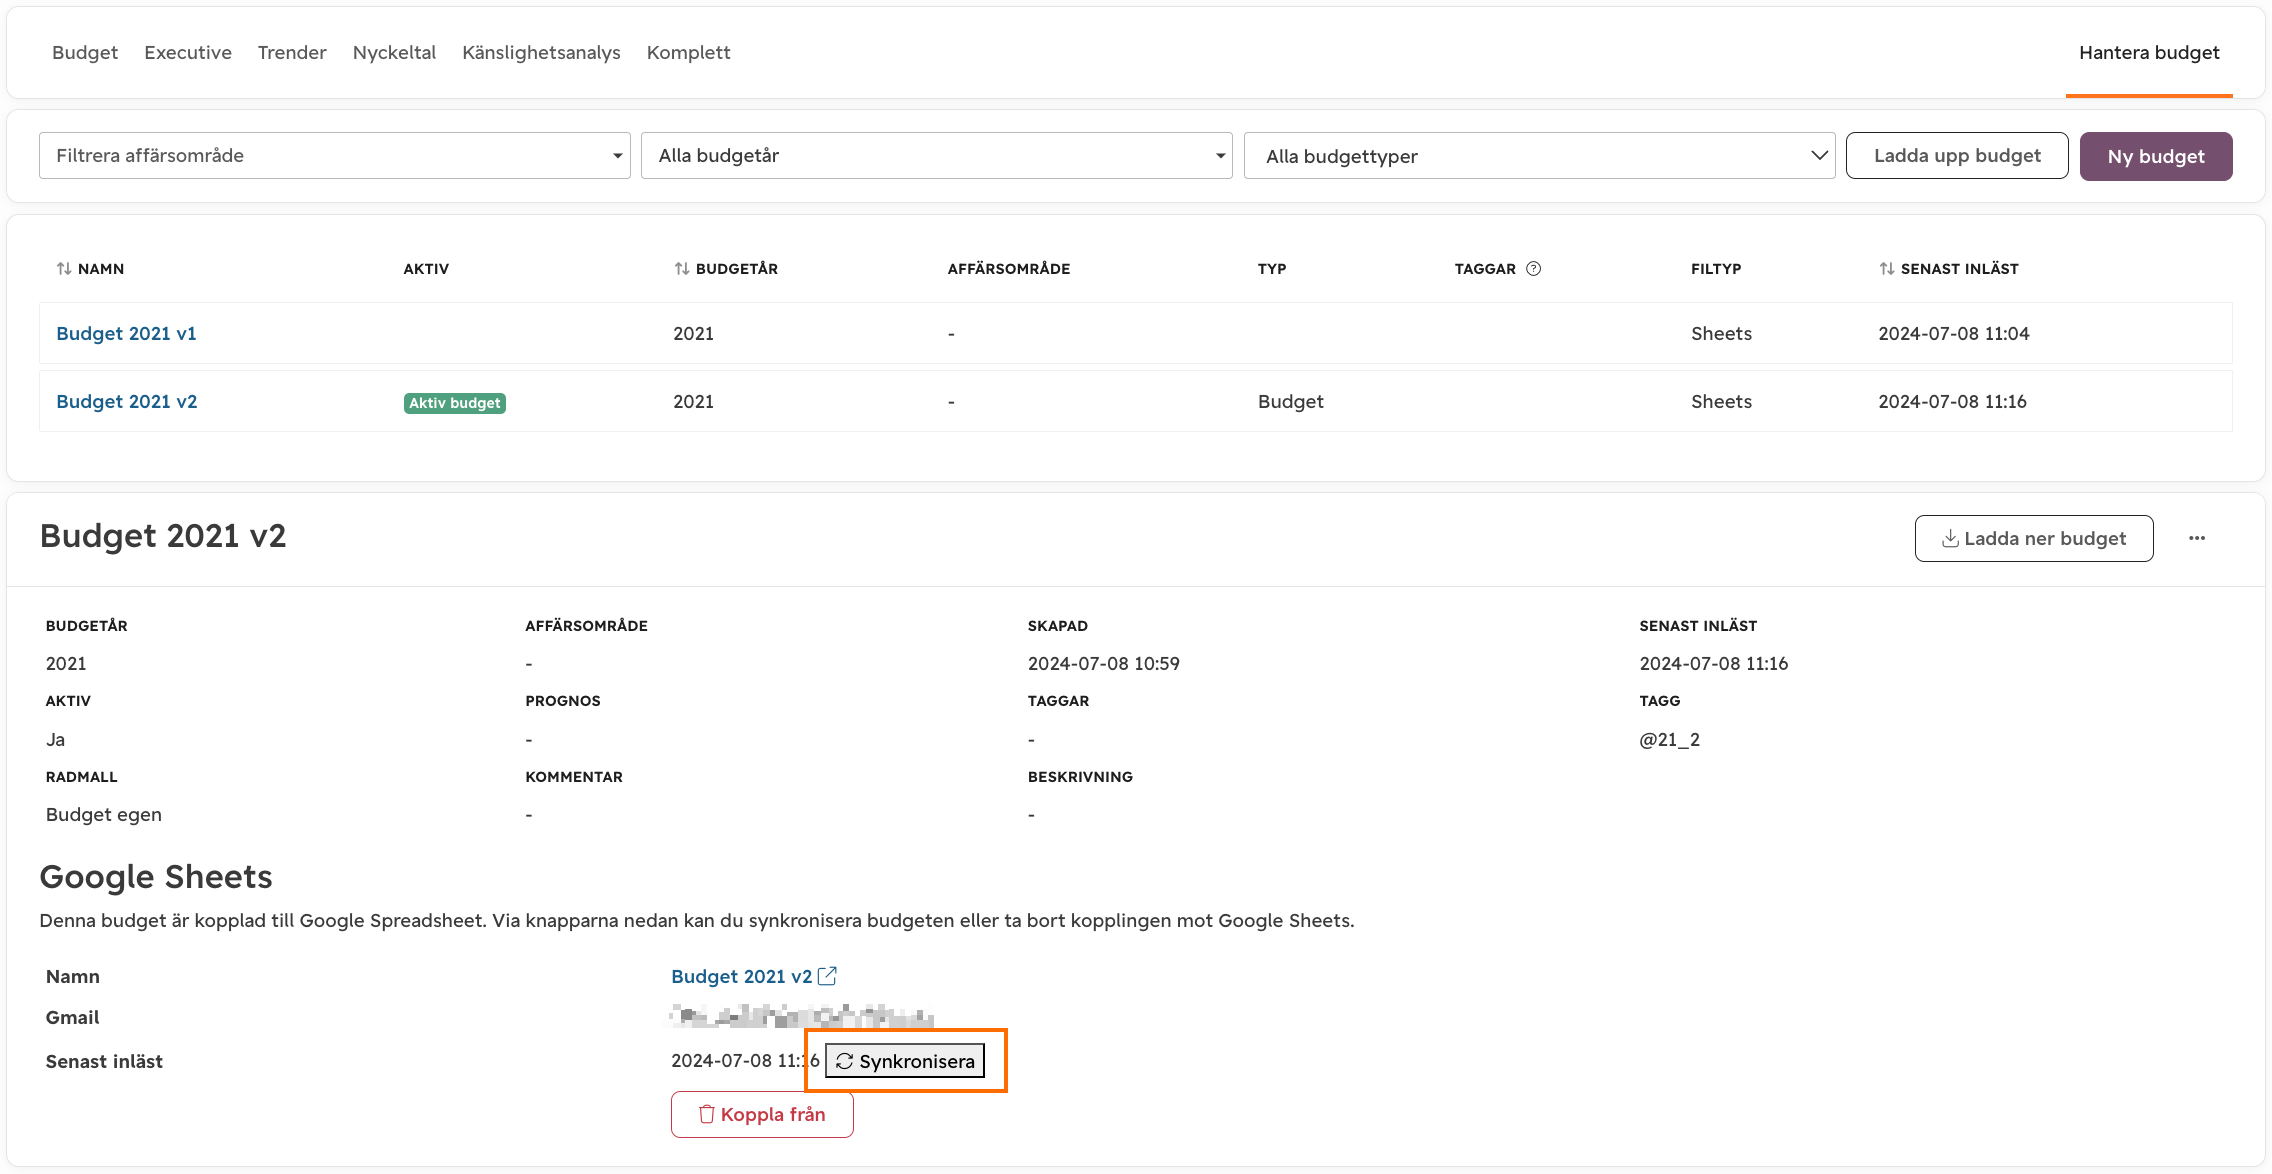Click the Ladda upp budget button
The height and width of the screenshot is (1174, 2272).
1957,156
